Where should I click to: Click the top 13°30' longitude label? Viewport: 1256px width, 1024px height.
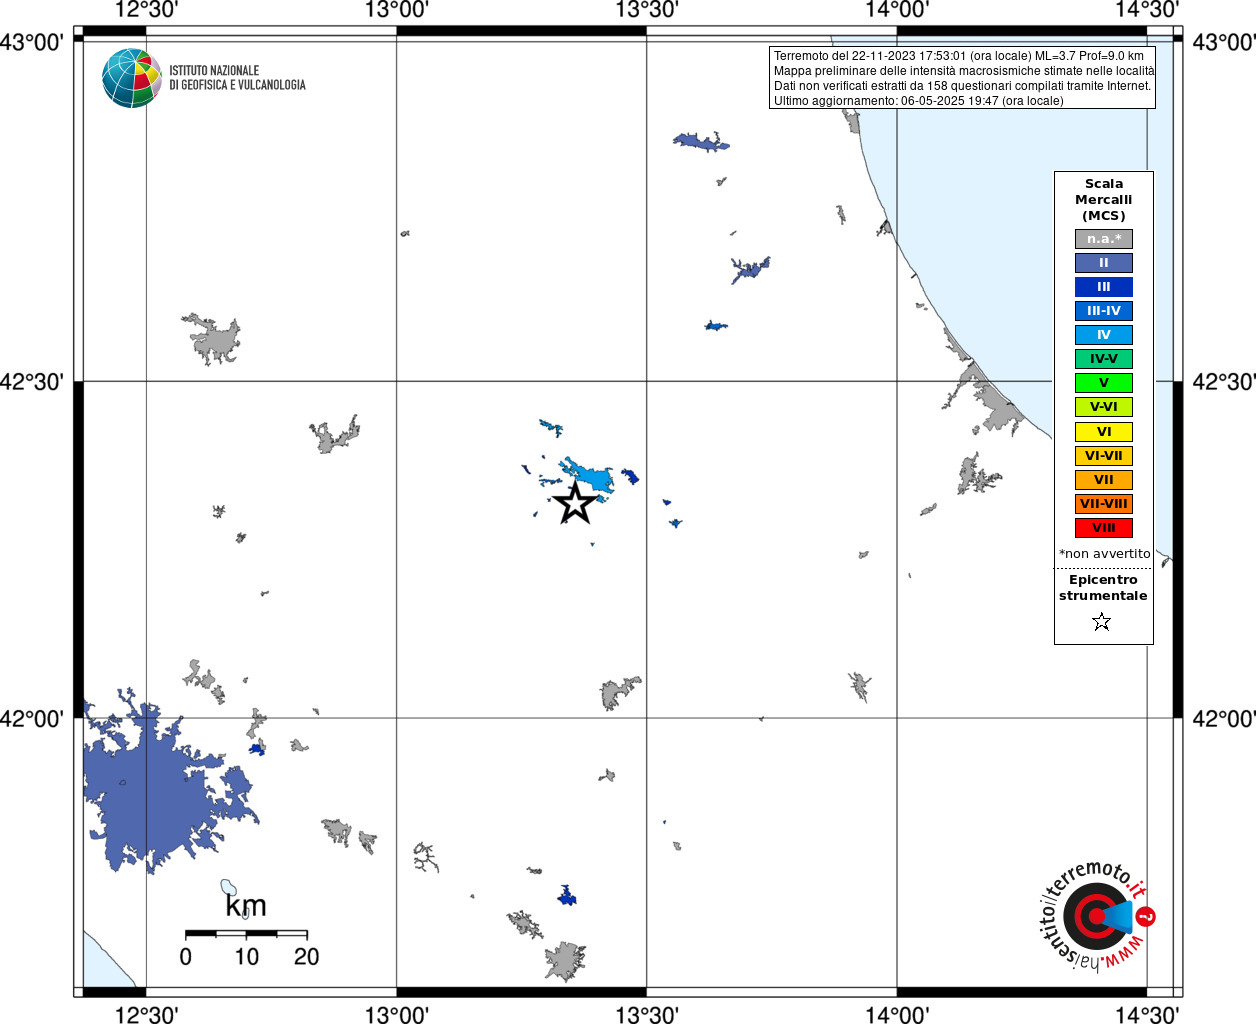[x=647, y=10]
